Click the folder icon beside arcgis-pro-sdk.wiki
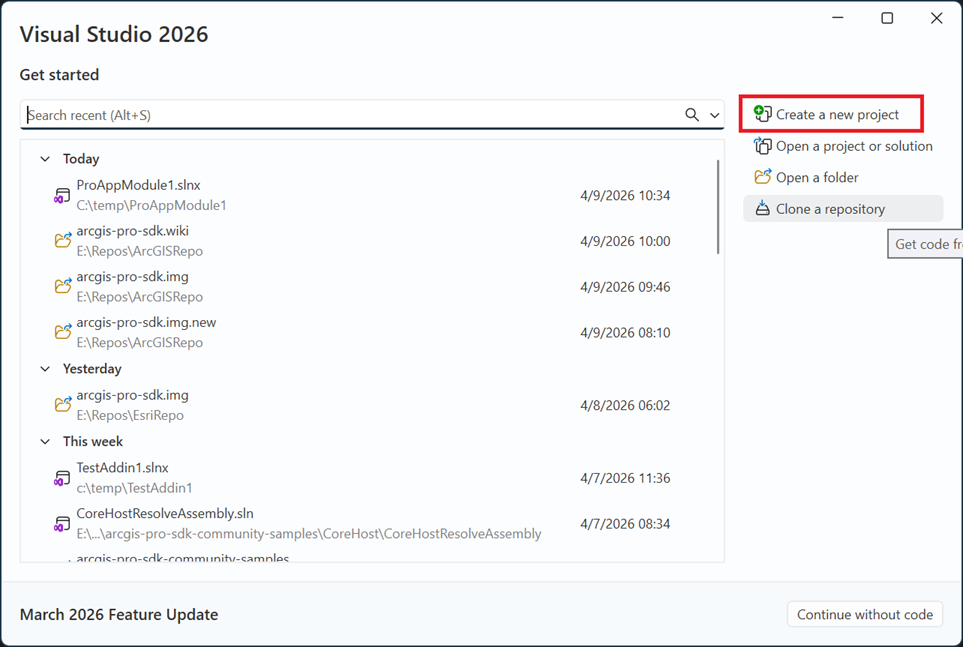 point(63,240)
